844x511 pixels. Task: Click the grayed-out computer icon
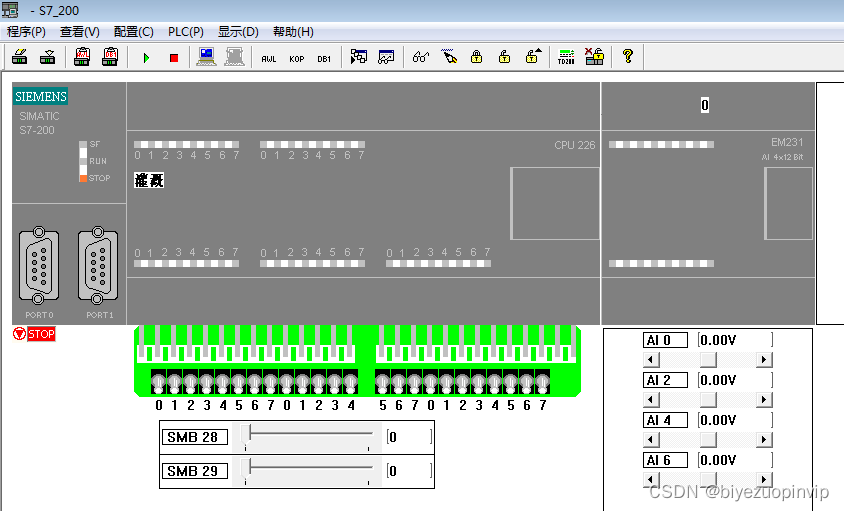(234, 57)
